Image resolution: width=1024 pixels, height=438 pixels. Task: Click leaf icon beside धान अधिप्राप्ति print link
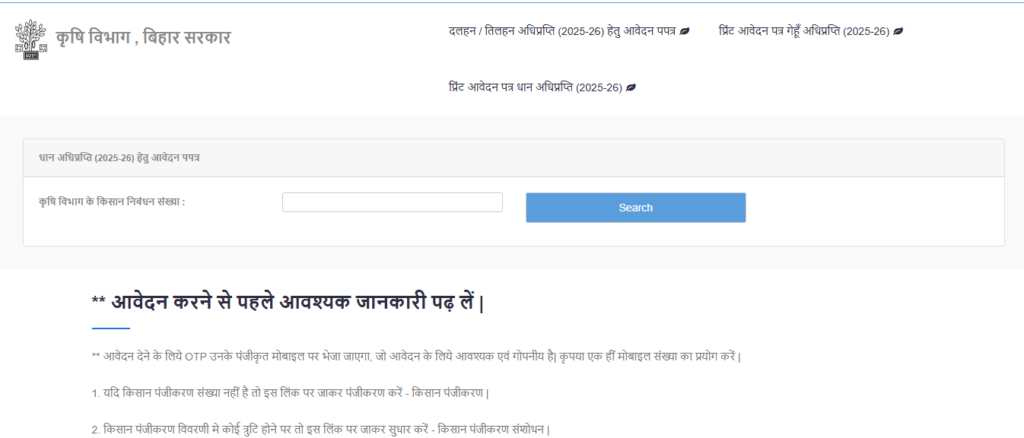pyautogui.click(x=631, y=88)
